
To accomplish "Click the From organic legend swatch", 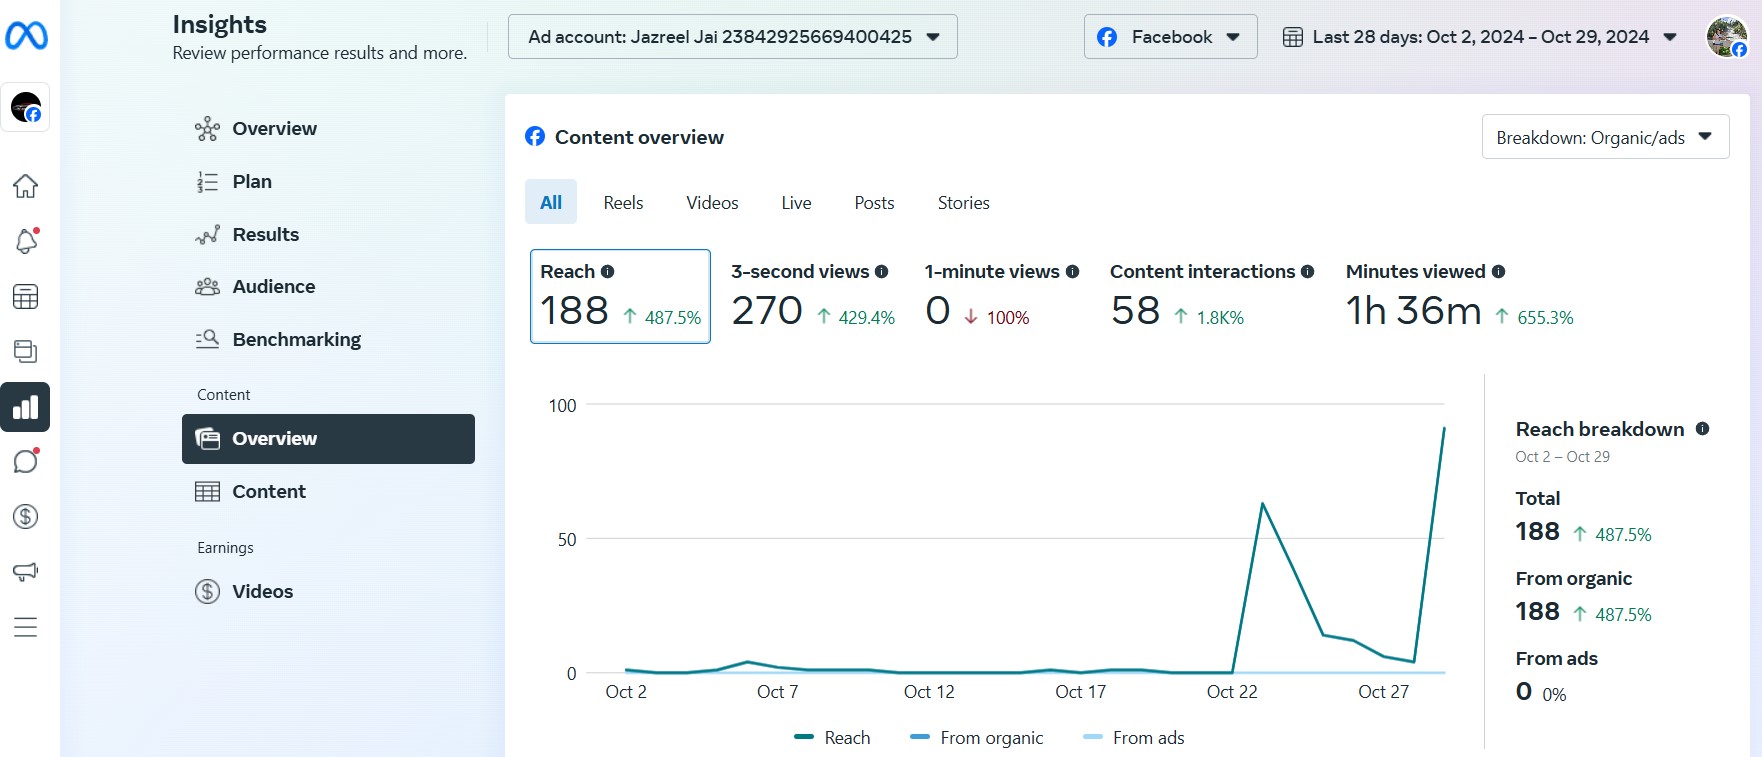I will 920,738.
